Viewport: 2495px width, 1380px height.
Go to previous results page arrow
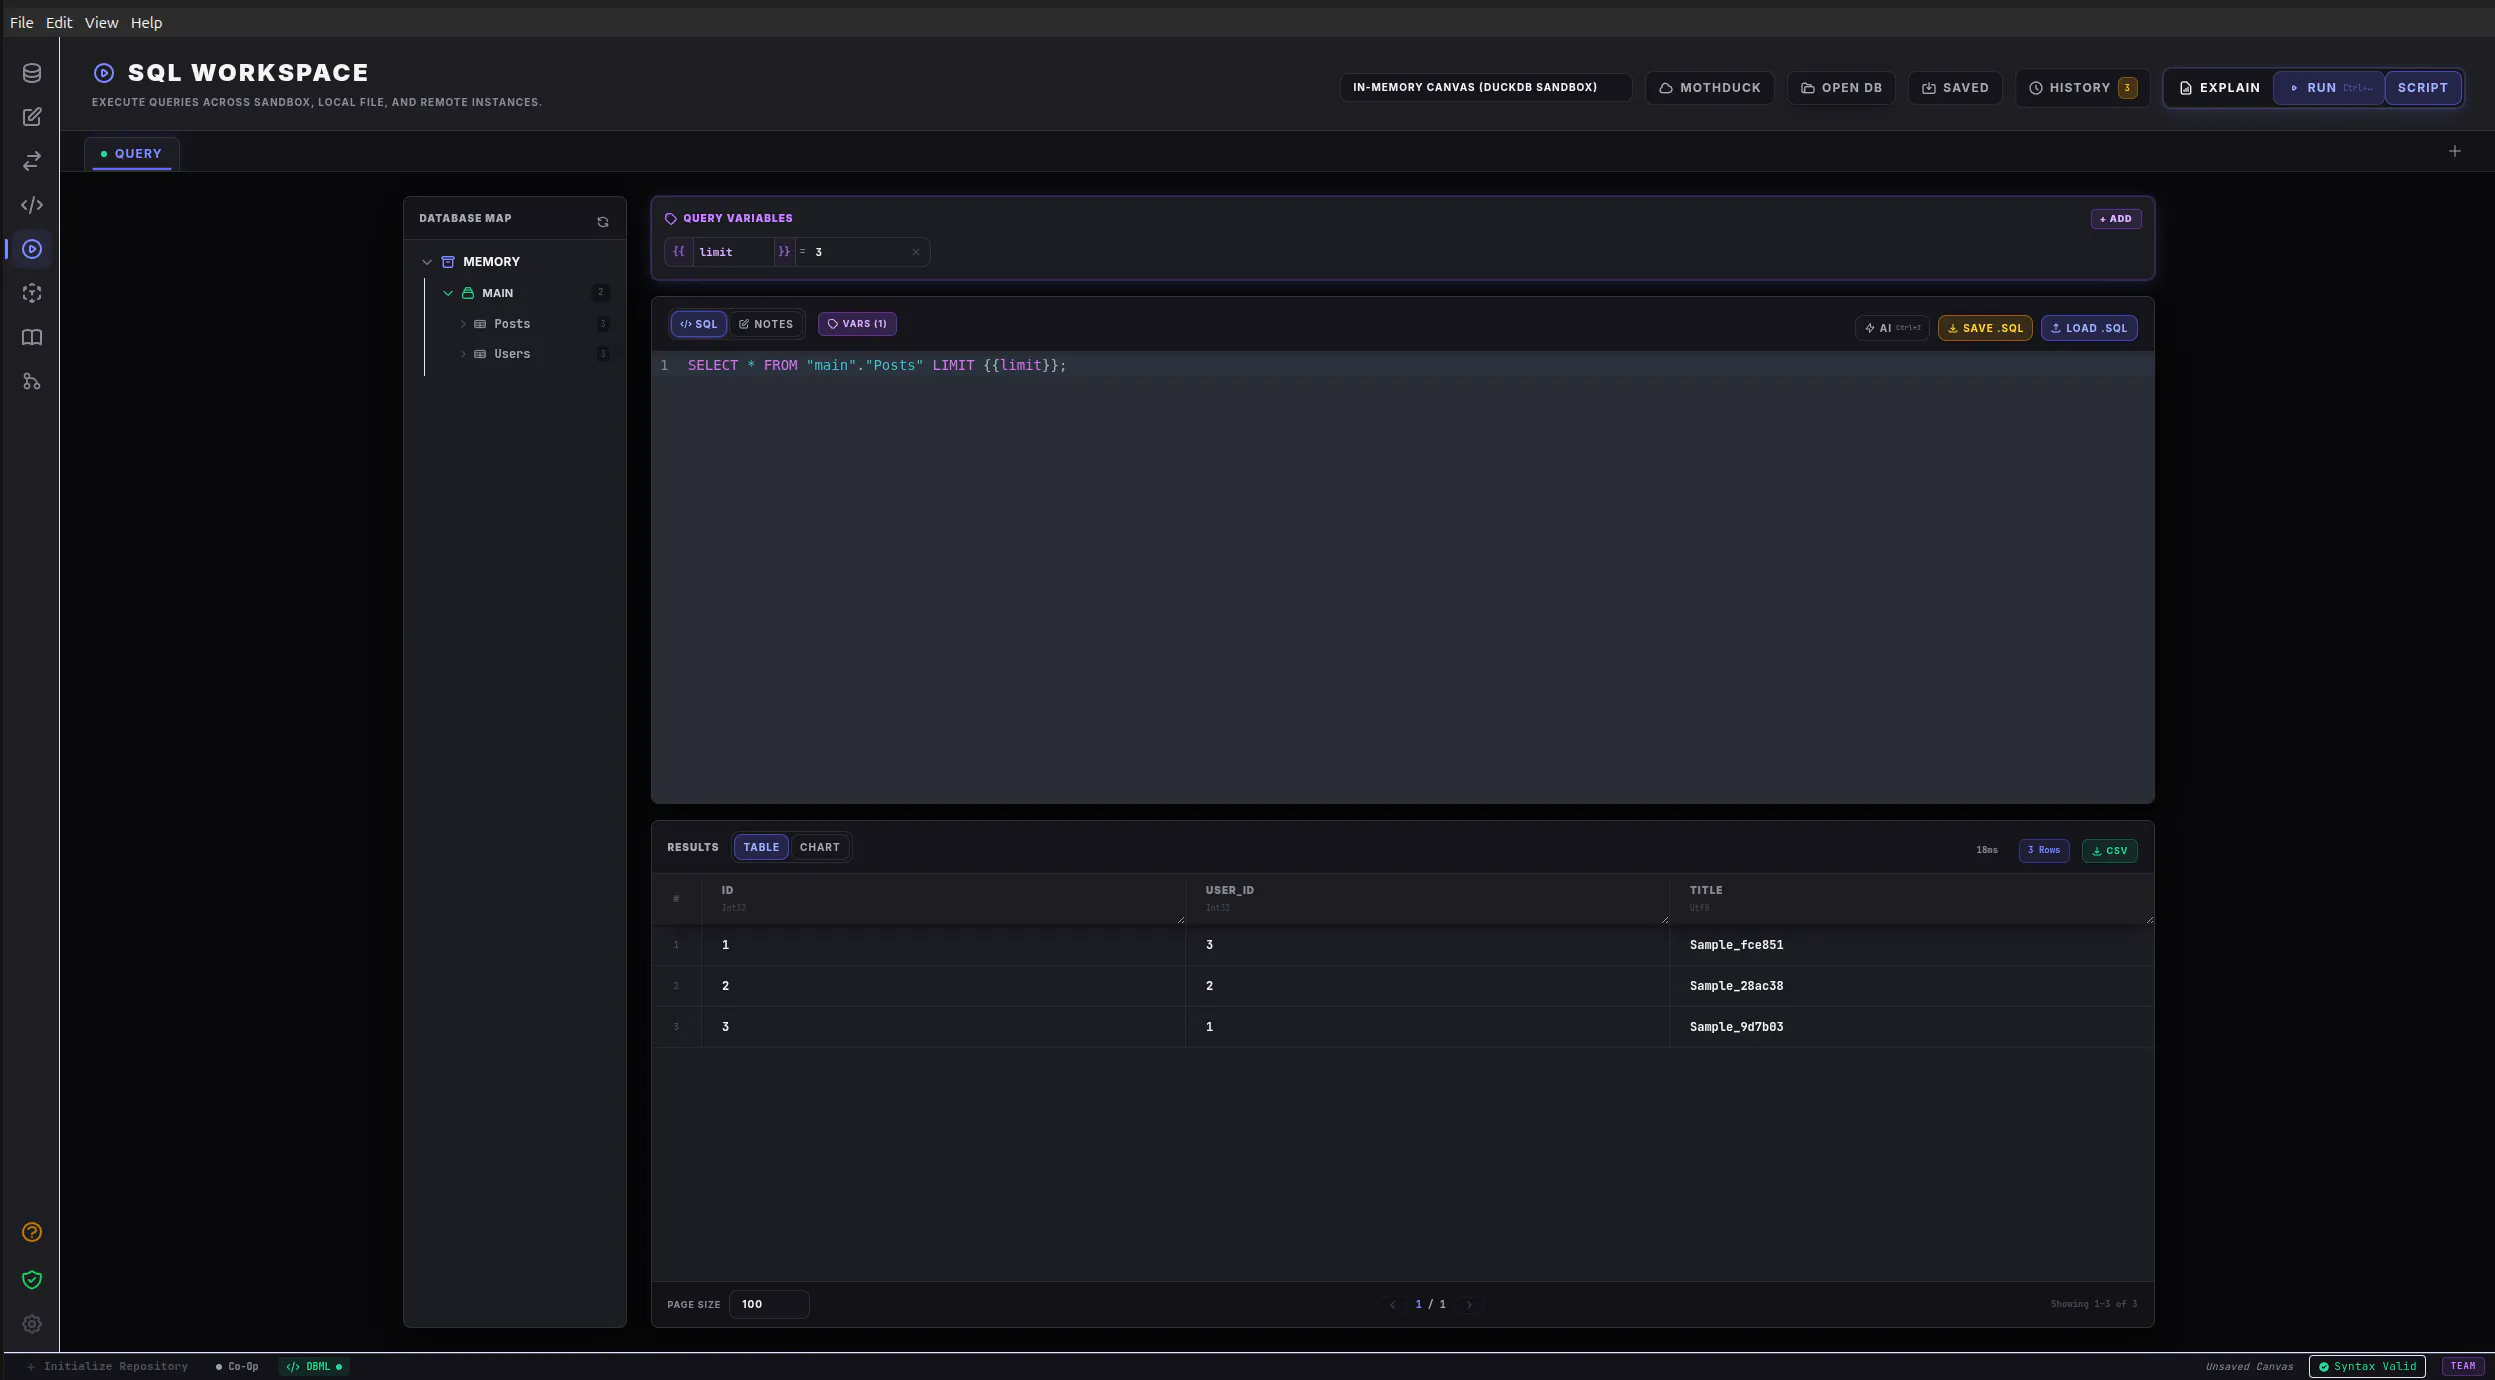(x=1393, y=1304)
